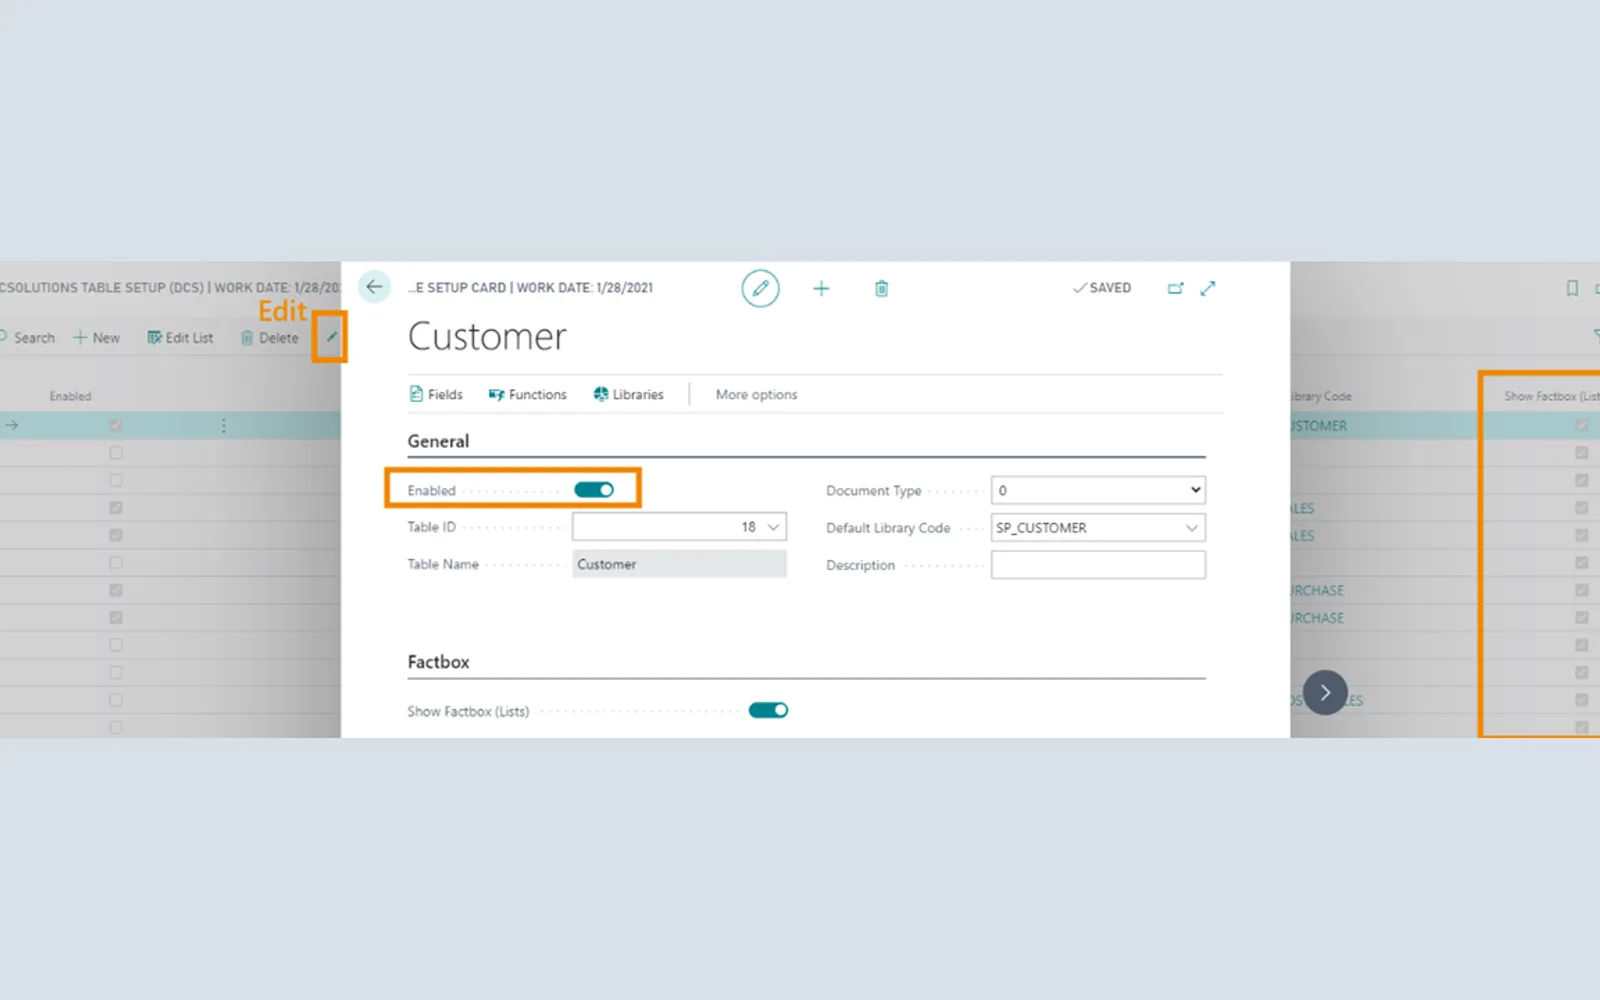Click the General section heading
The width and height of the screenshot is (1600, 1000).
click(x=438, y=441)
